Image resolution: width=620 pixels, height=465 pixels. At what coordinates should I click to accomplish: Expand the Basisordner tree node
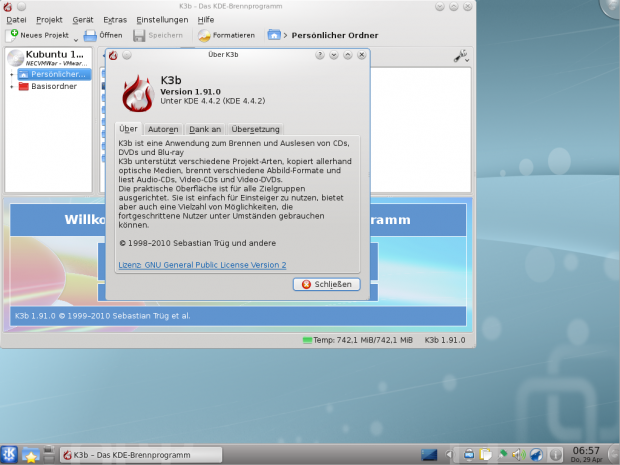(x=11, y=86)
